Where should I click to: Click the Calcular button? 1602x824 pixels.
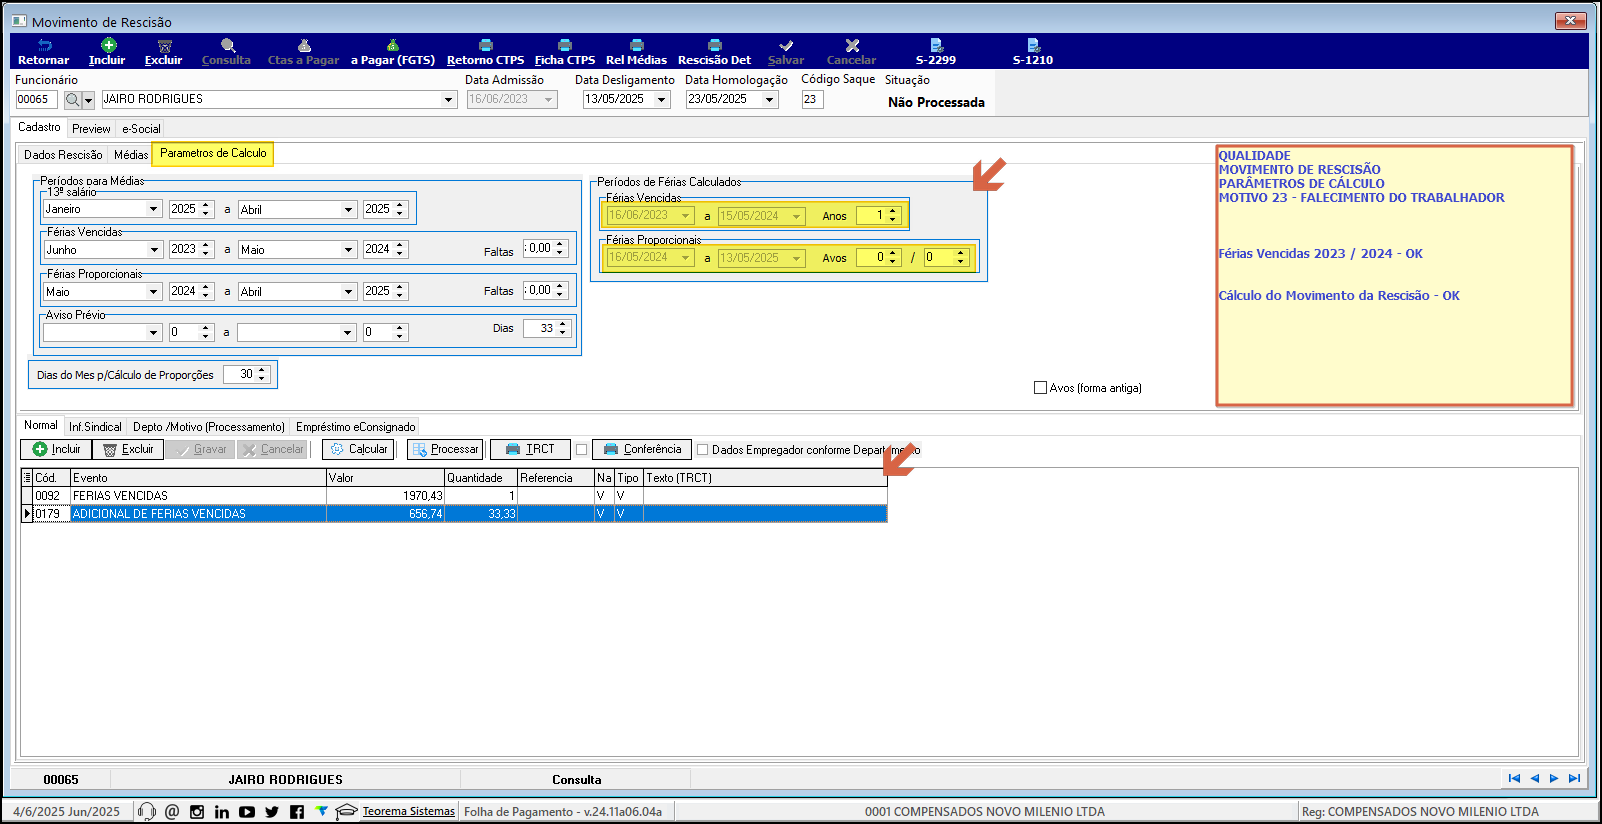358,450
